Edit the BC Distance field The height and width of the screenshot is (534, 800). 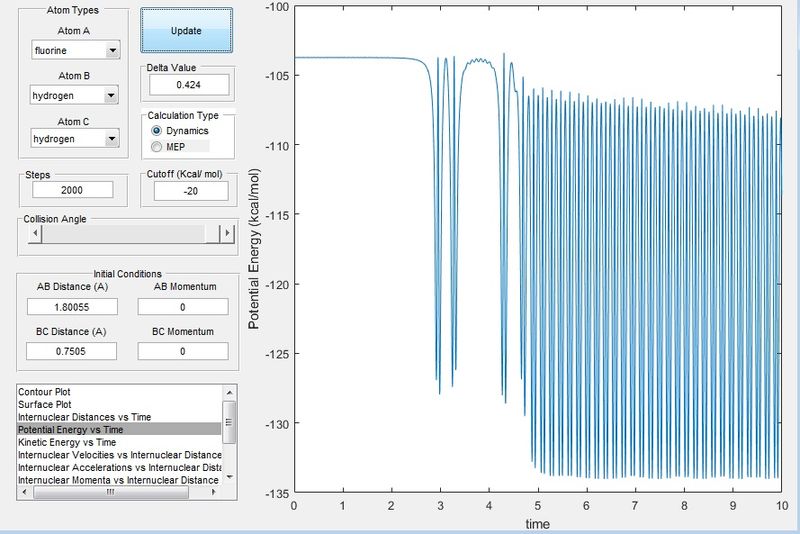71,351
